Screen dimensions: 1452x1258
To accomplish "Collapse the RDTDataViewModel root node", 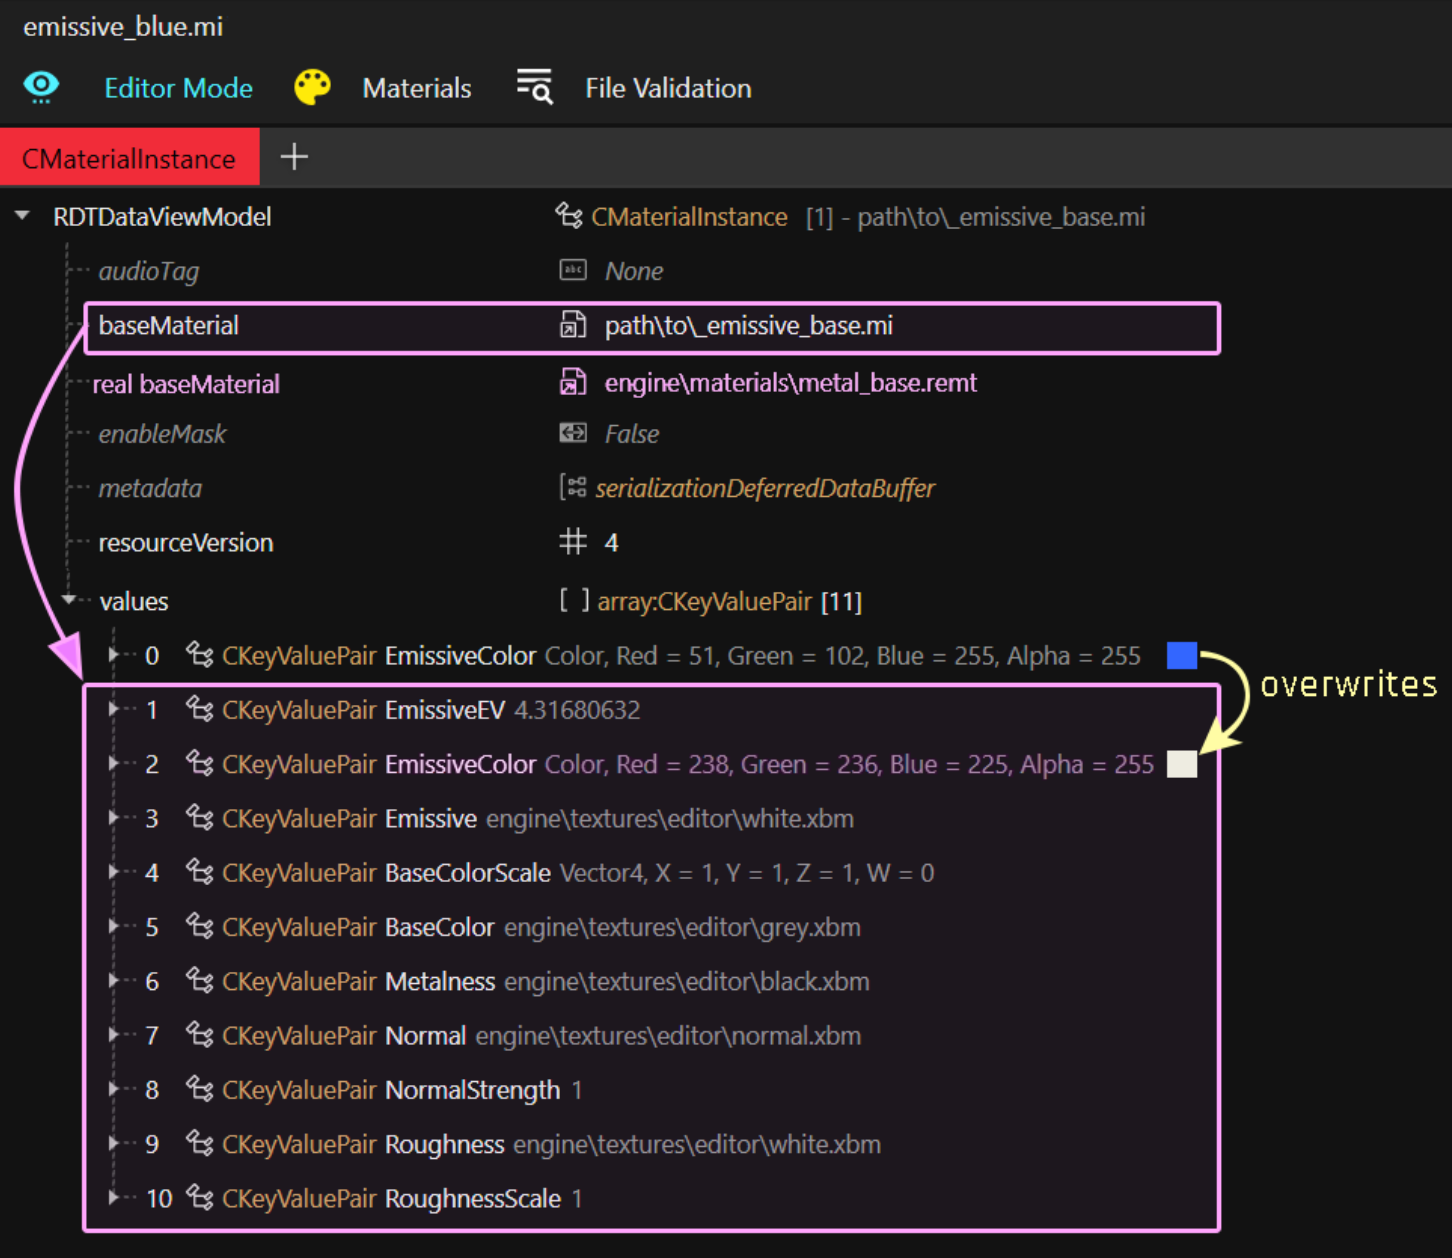I will (x=22, y=216).
